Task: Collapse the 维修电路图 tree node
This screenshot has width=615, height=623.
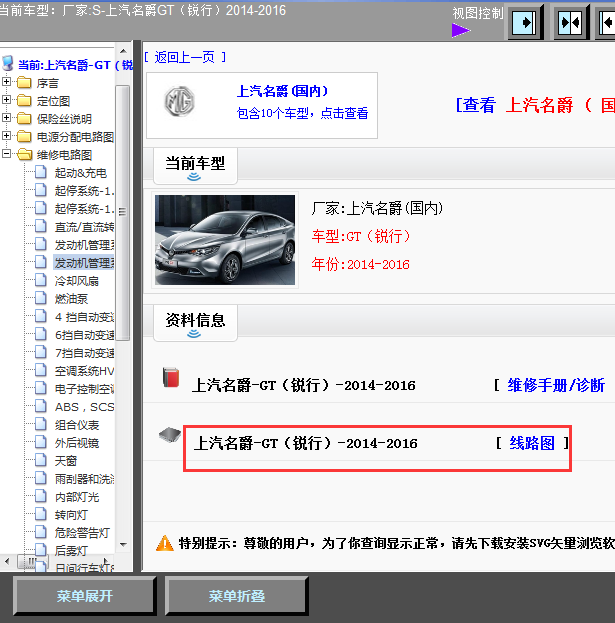Action: (x=6, y=153)
